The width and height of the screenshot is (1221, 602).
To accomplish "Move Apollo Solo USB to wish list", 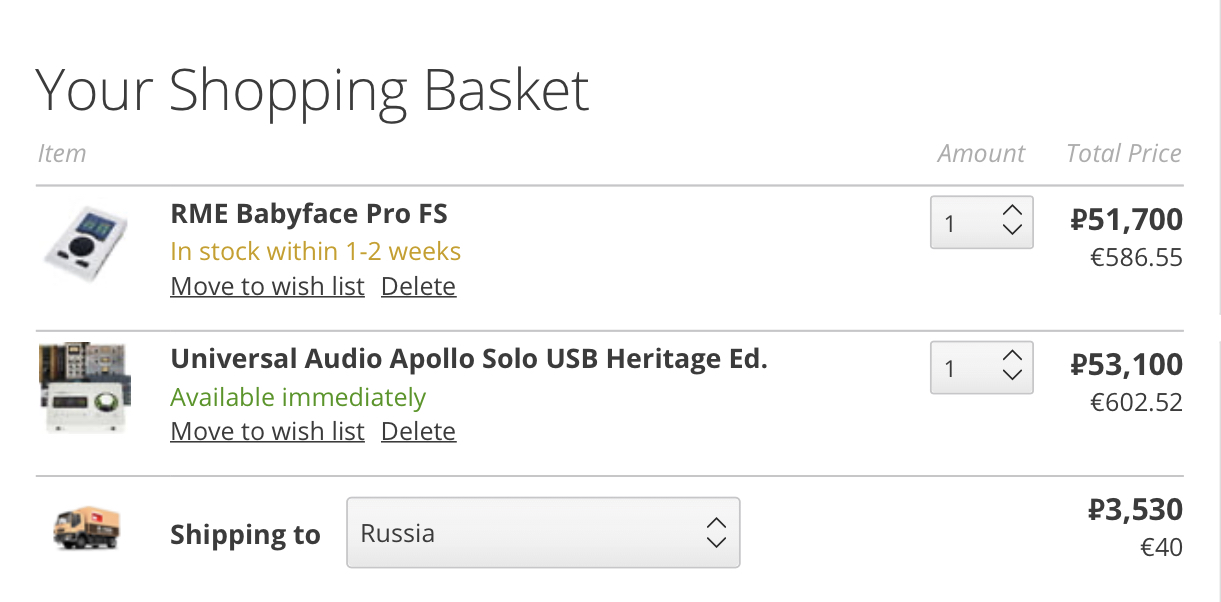I will pyautogui.click(x=268, y=431).
